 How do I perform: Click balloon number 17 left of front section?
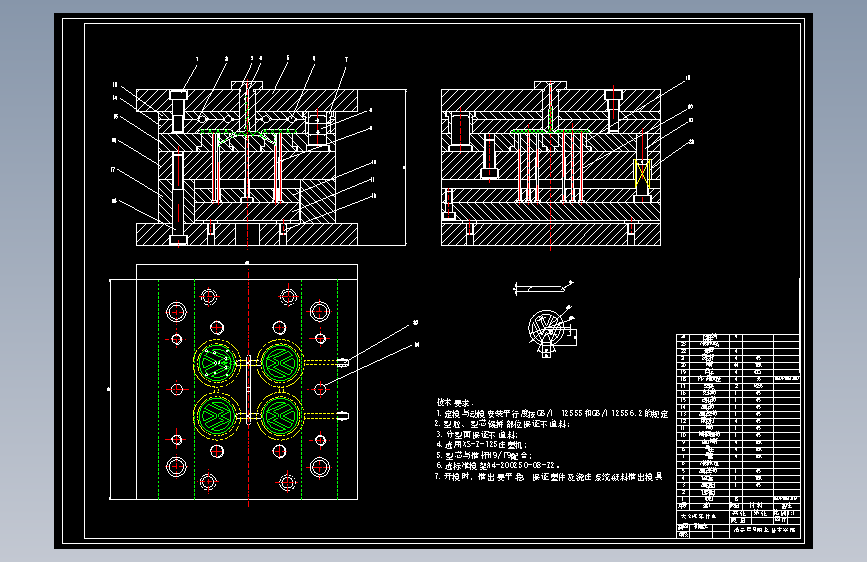(113, 170)
